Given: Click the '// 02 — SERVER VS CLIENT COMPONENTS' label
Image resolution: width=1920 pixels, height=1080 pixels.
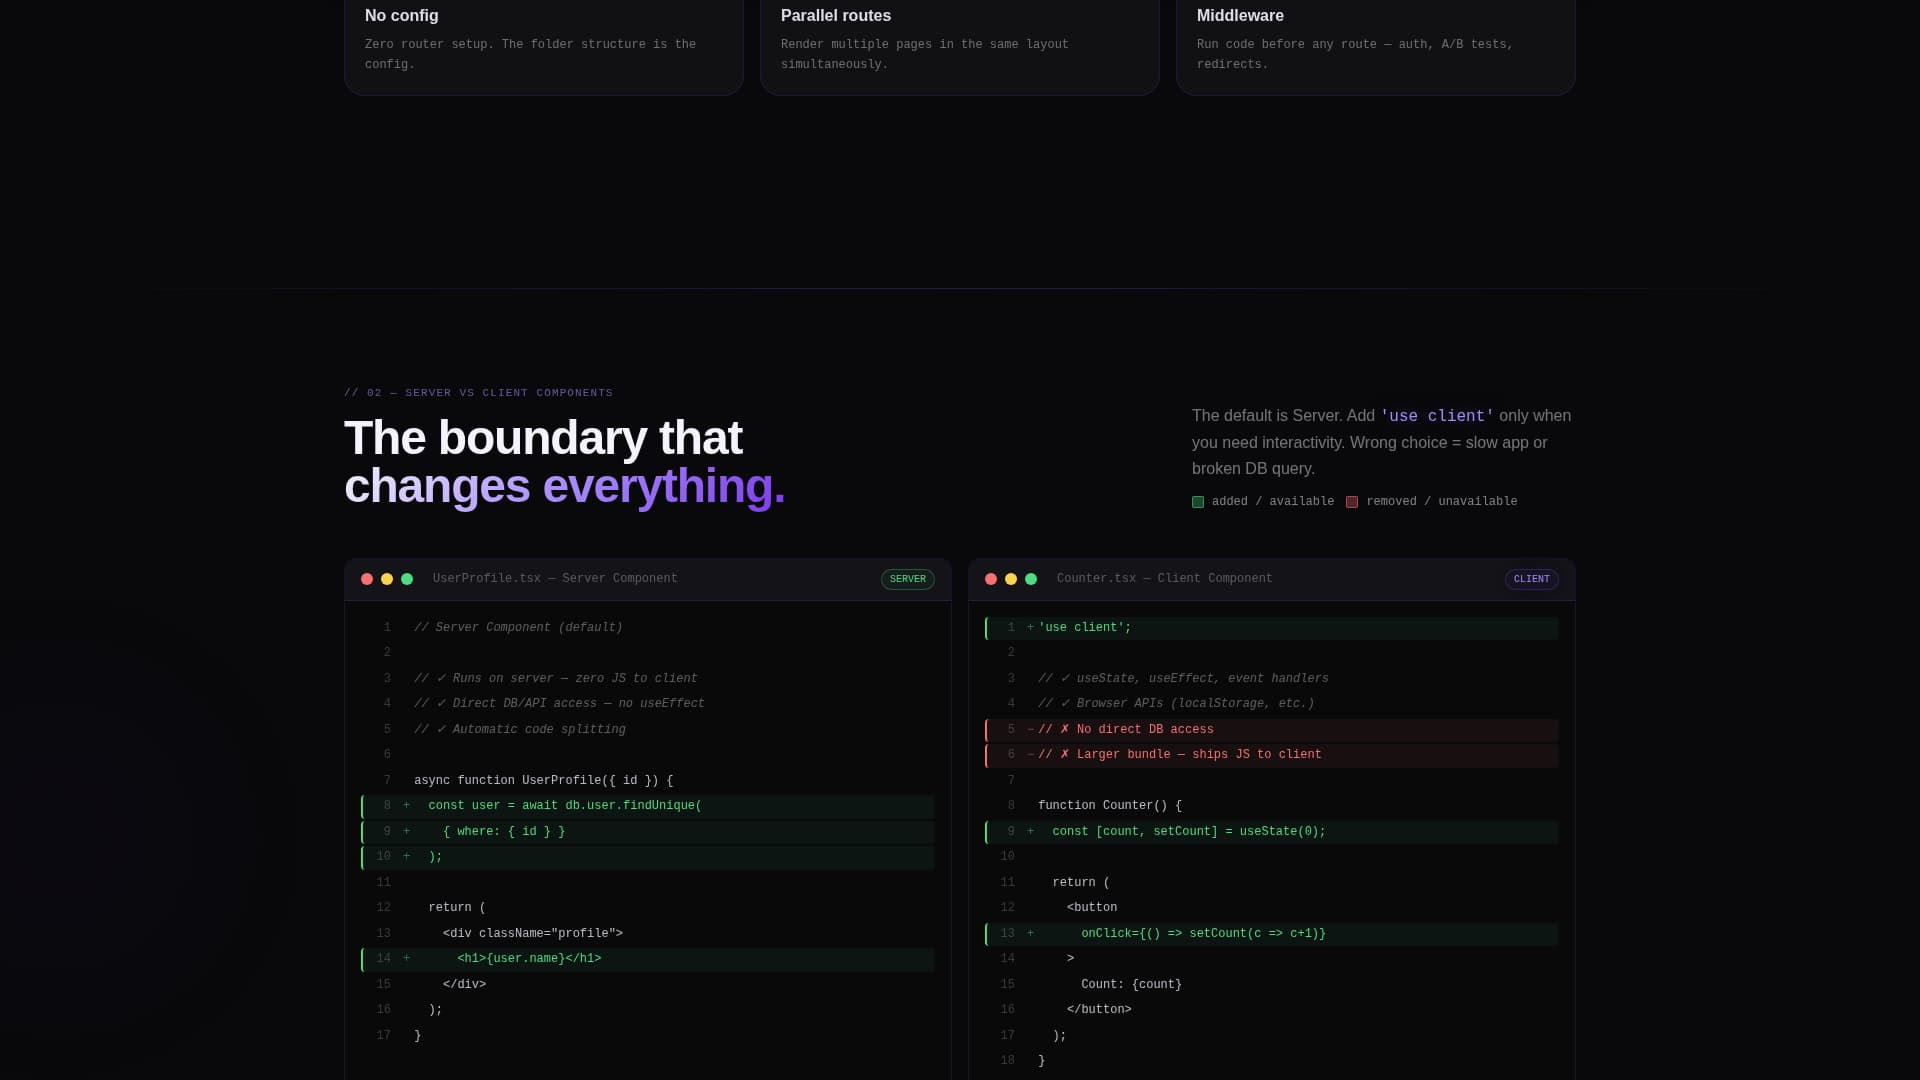Looking at the screenshot, I should tap(478, 393).
